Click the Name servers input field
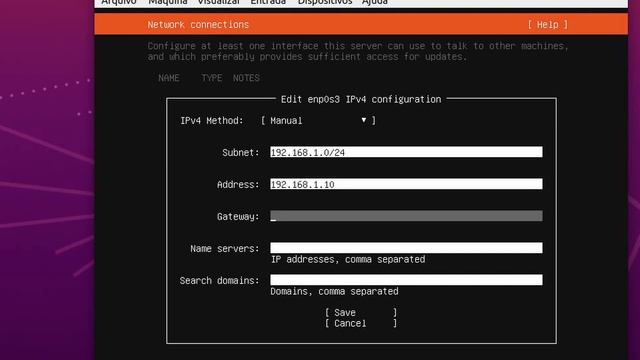The height and width of the screenshot is (360, 640). coord(406,248)
